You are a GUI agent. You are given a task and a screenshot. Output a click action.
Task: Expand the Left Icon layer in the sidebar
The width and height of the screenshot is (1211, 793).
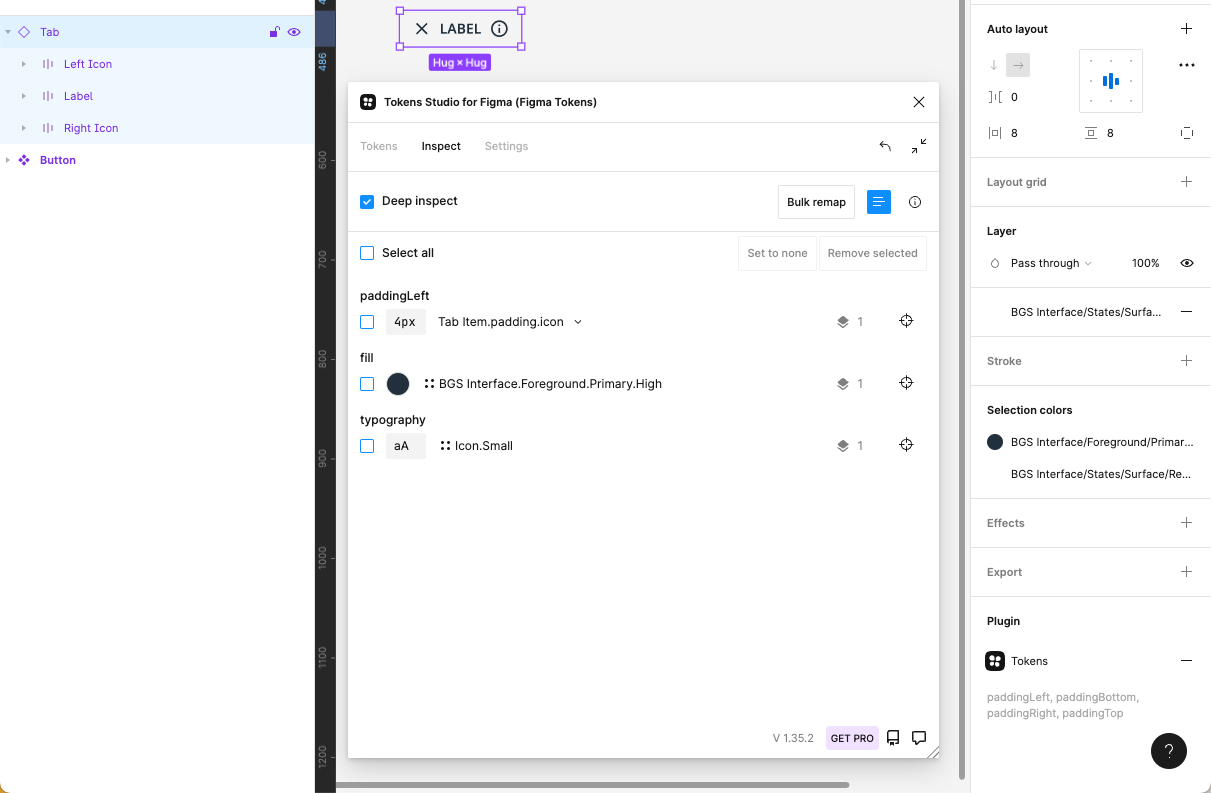click(23, 63)
